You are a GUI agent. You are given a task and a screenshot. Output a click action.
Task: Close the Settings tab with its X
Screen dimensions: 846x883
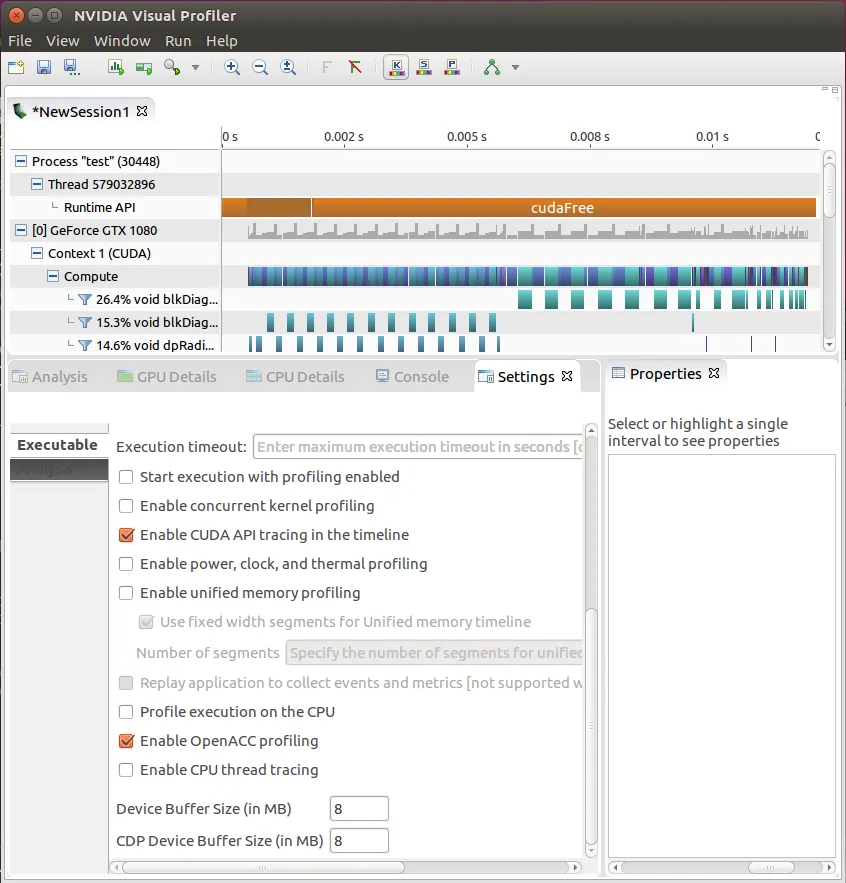coord(567,376)
